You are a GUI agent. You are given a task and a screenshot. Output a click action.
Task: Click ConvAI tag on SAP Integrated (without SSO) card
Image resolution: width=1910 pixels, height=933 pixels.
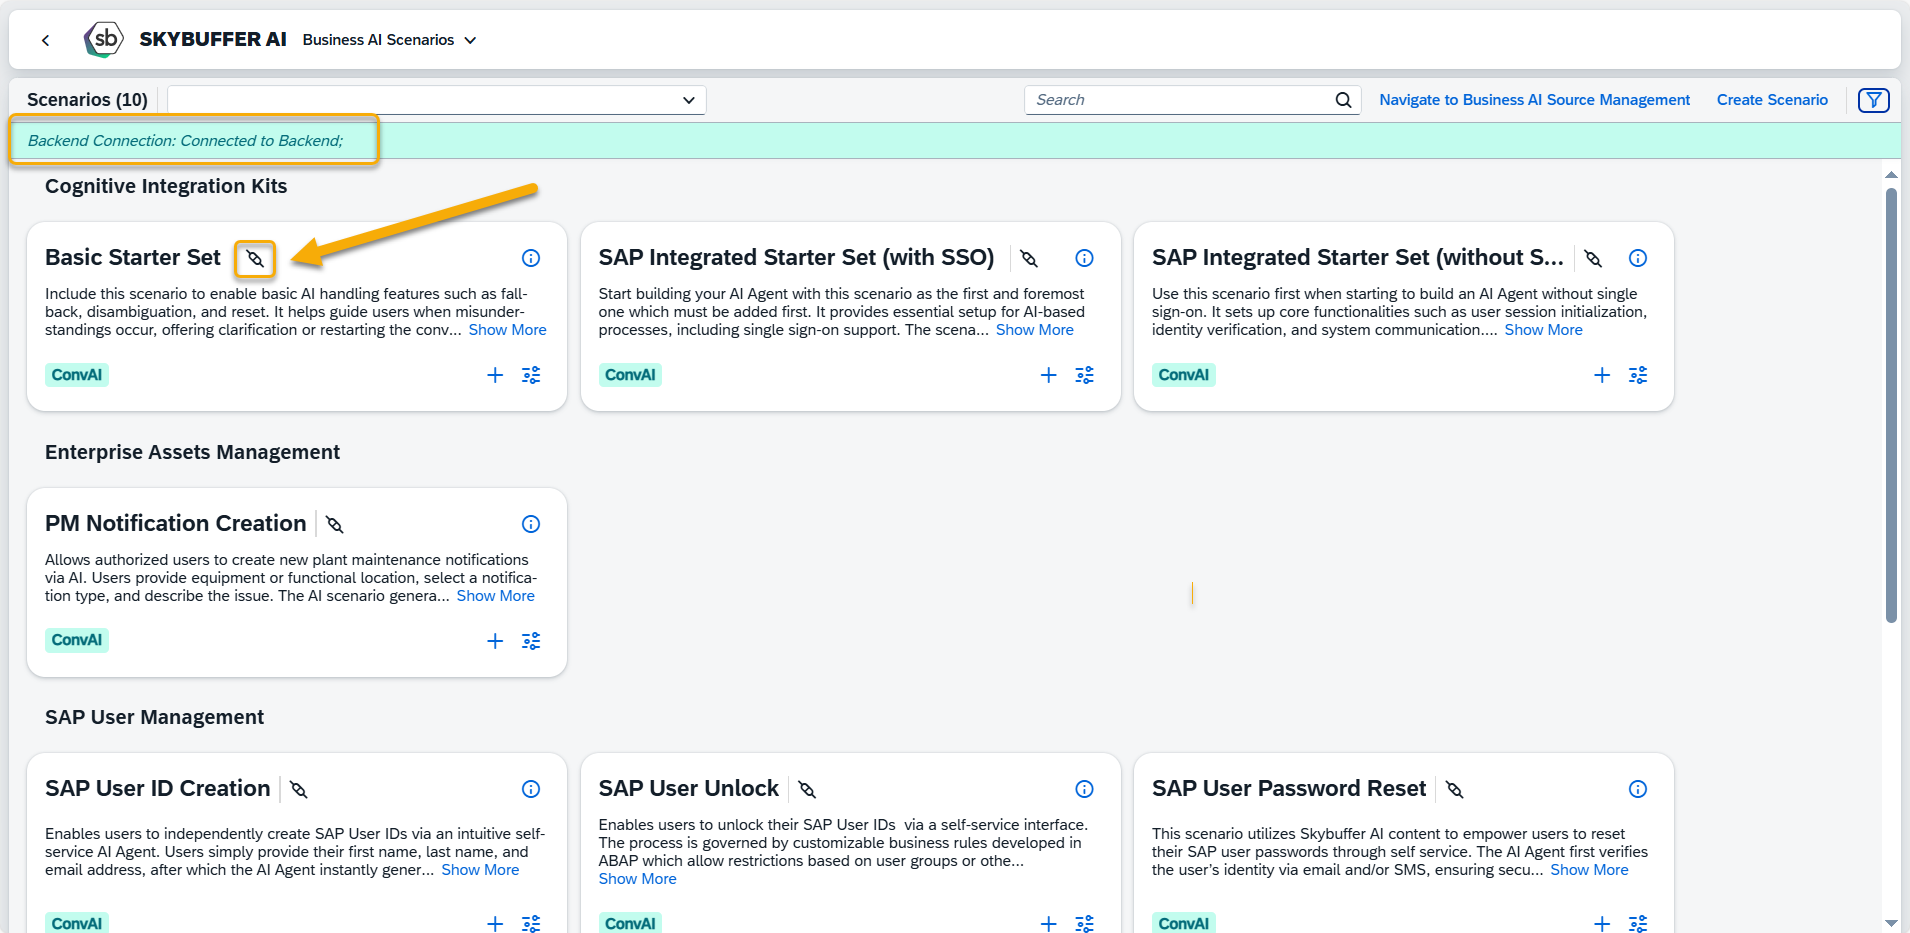[x=1184, y=375]
